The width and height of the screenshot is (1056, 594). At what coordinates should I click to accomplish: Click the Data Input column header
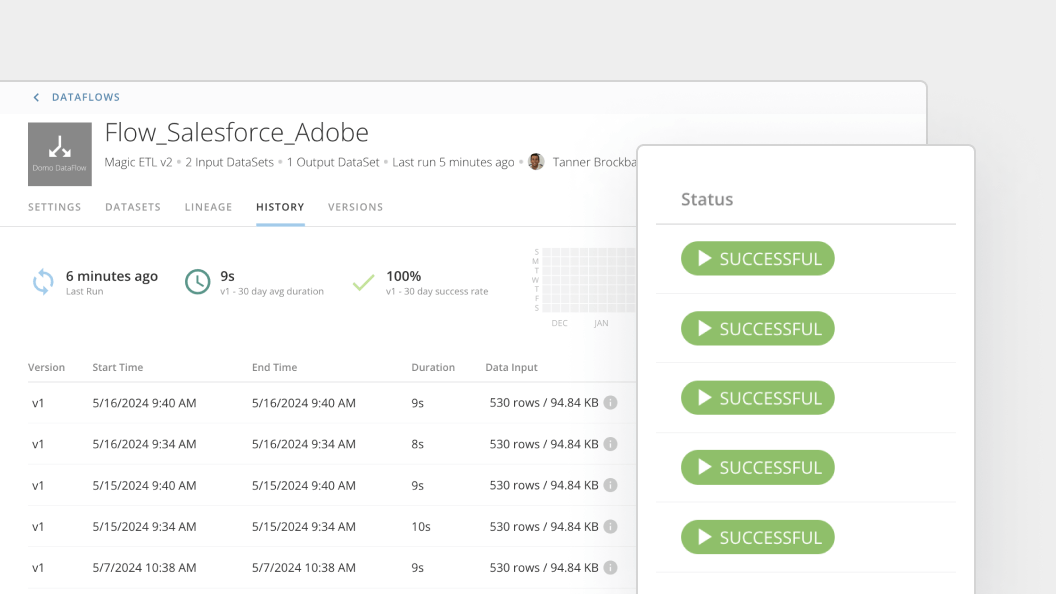pos(511,368)
